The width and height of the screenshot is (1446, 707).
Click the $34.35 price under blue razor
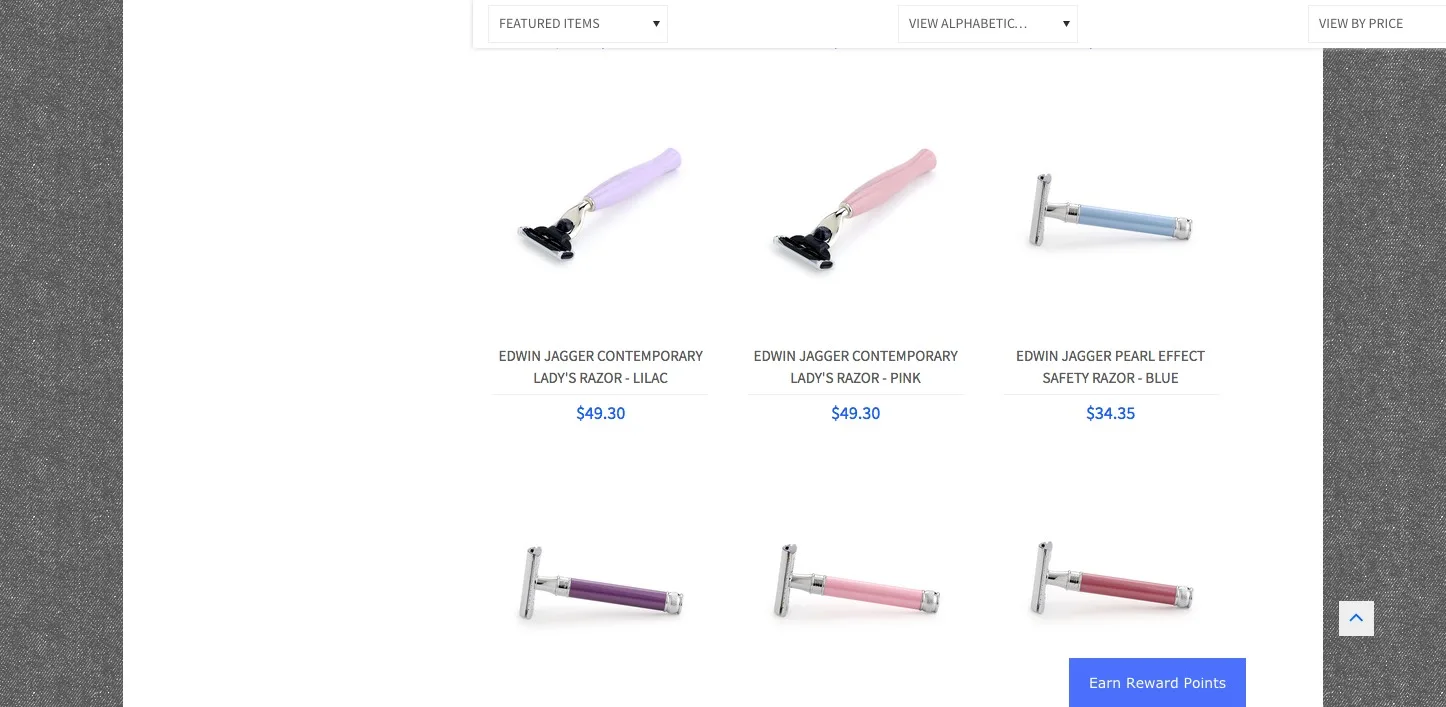(1110, 413)
